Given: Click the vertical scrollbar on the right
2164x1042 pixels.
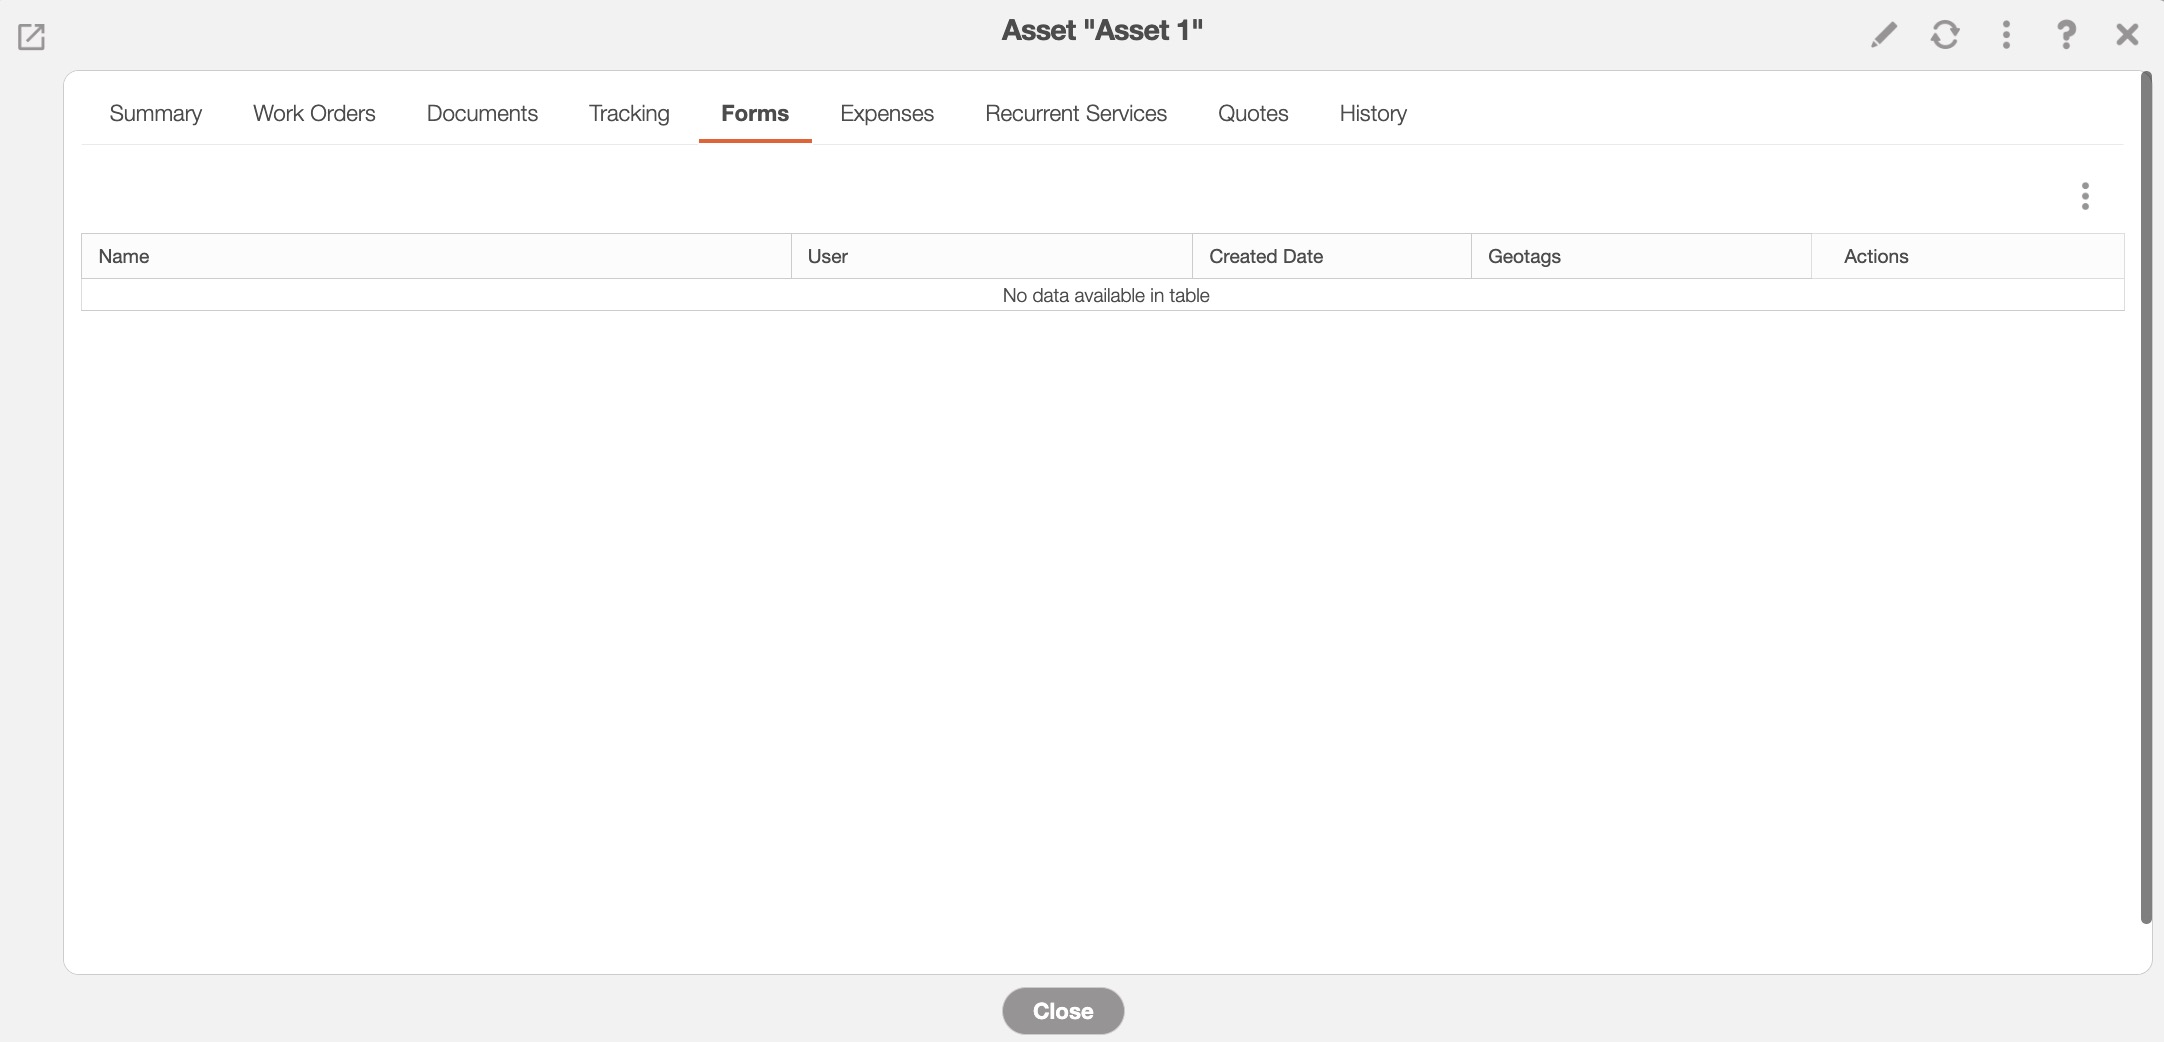Looking at the screenshot, I should 2145,500.
